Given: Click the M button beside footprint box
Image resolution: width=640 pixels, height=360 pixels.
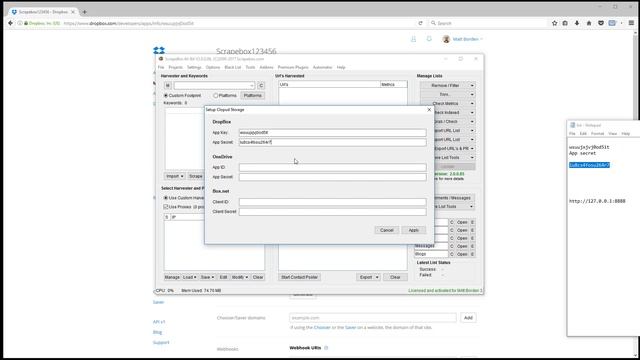Looking at the screenshot, I should pos(167,85).
